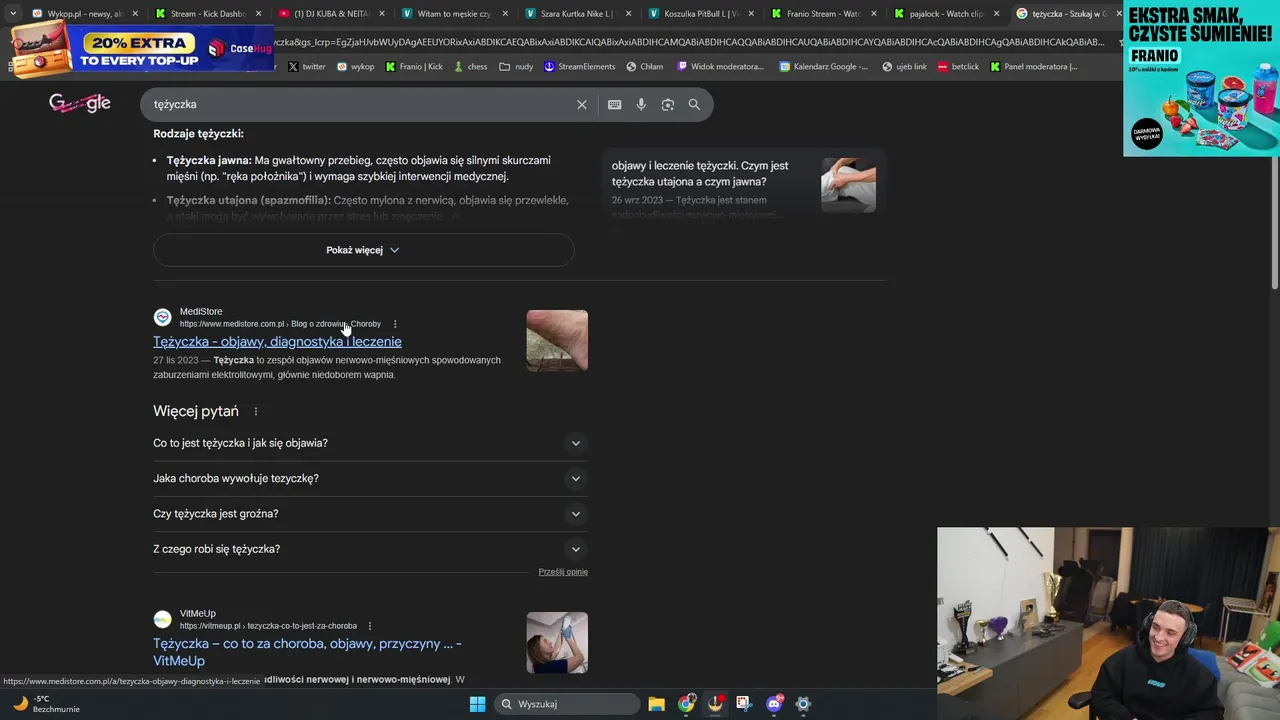
Task: Open the twitter bookmark
Action: click(x=306, y=66)
